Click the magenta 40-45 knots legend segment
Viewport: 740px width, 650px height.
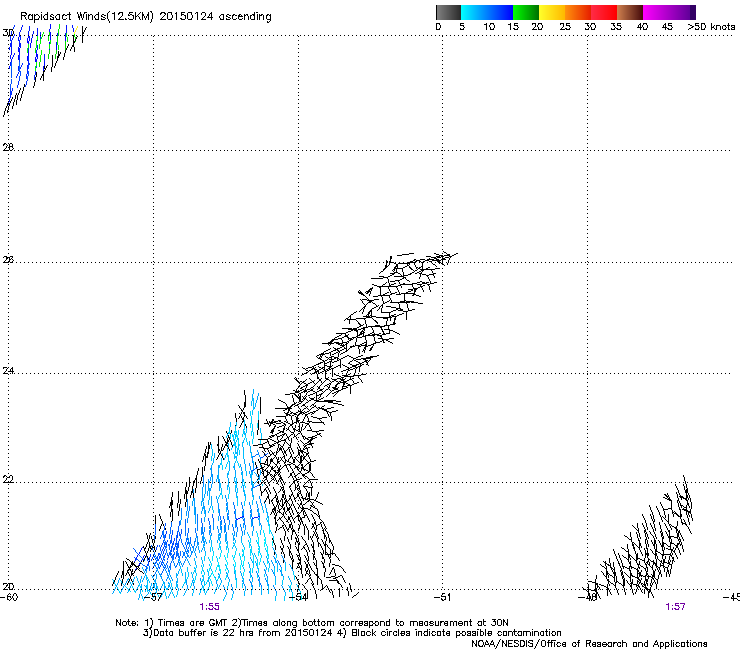click(656, 12)
